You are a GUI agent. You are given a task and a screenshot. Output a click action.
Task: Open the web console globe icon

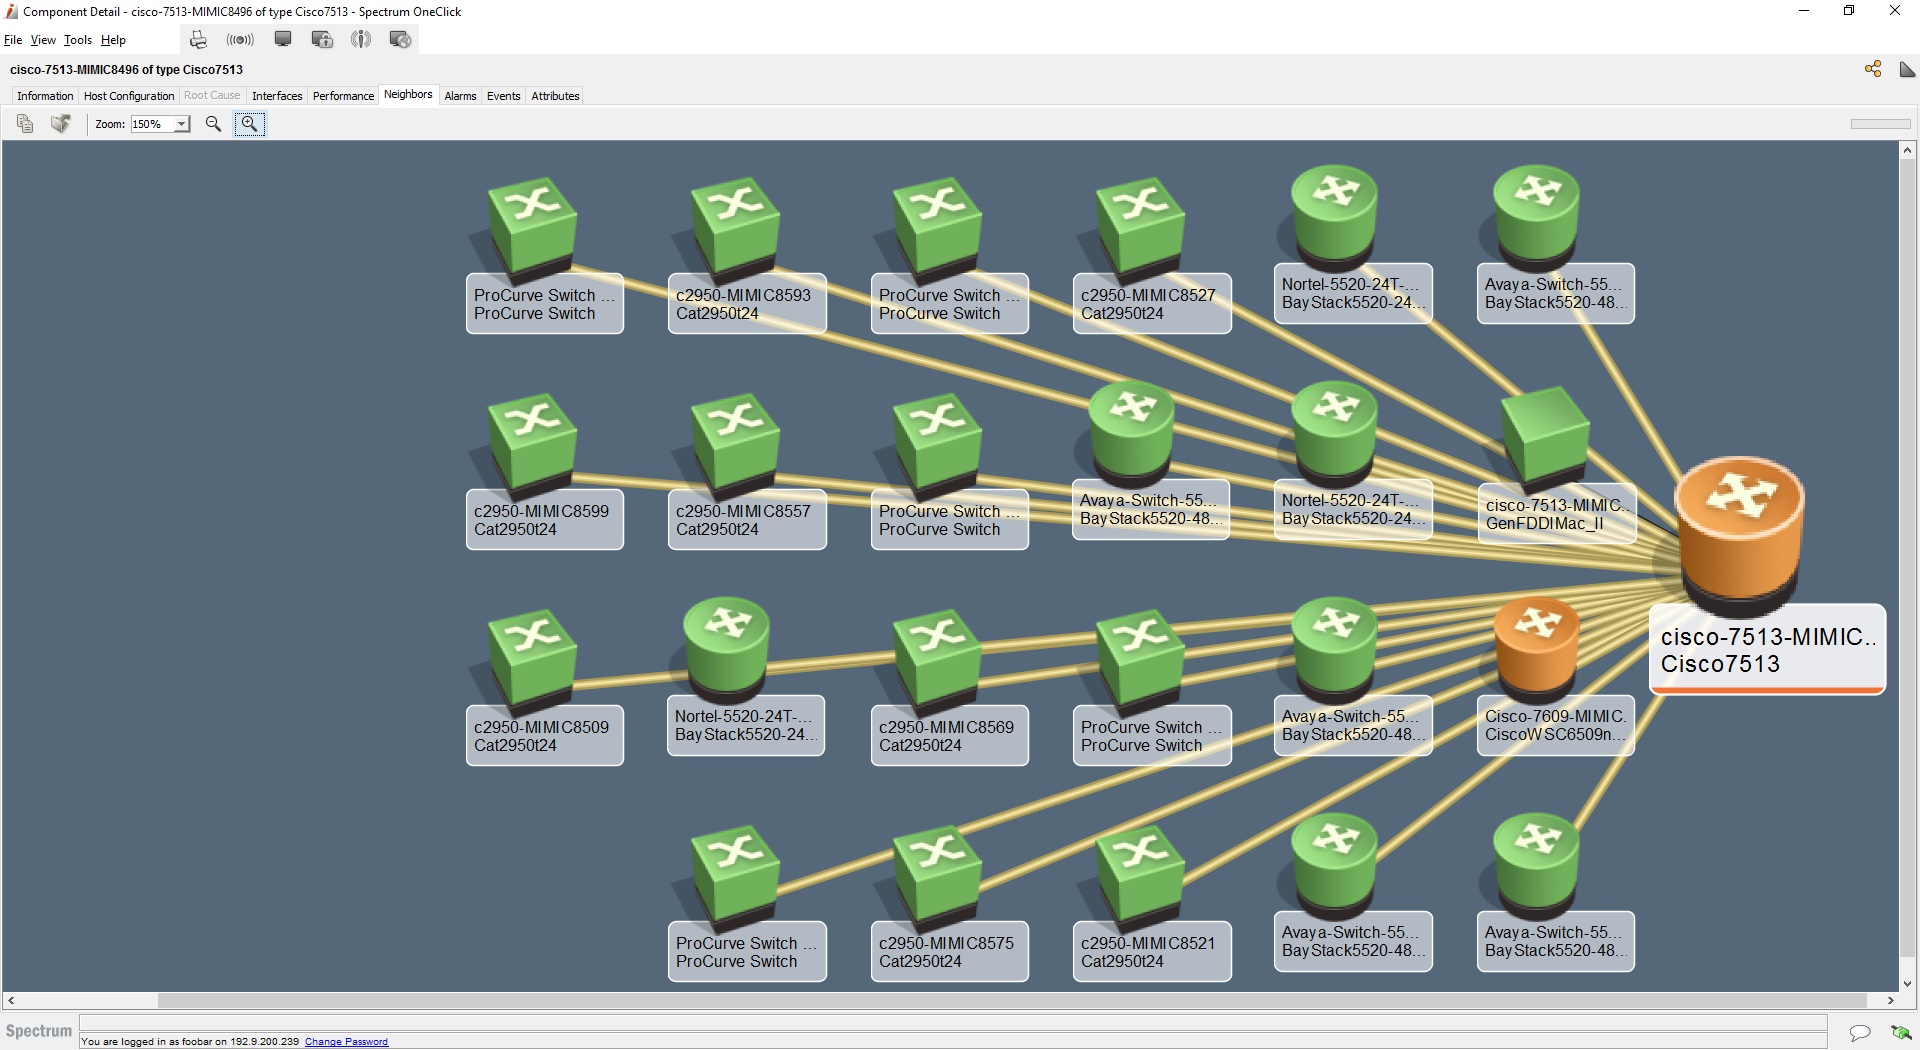(x=399, y=39)
